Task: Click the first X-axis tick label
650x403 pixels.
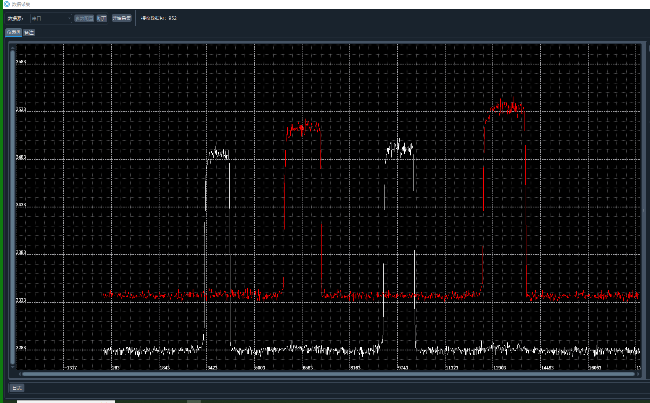Action: coord(69,367)
